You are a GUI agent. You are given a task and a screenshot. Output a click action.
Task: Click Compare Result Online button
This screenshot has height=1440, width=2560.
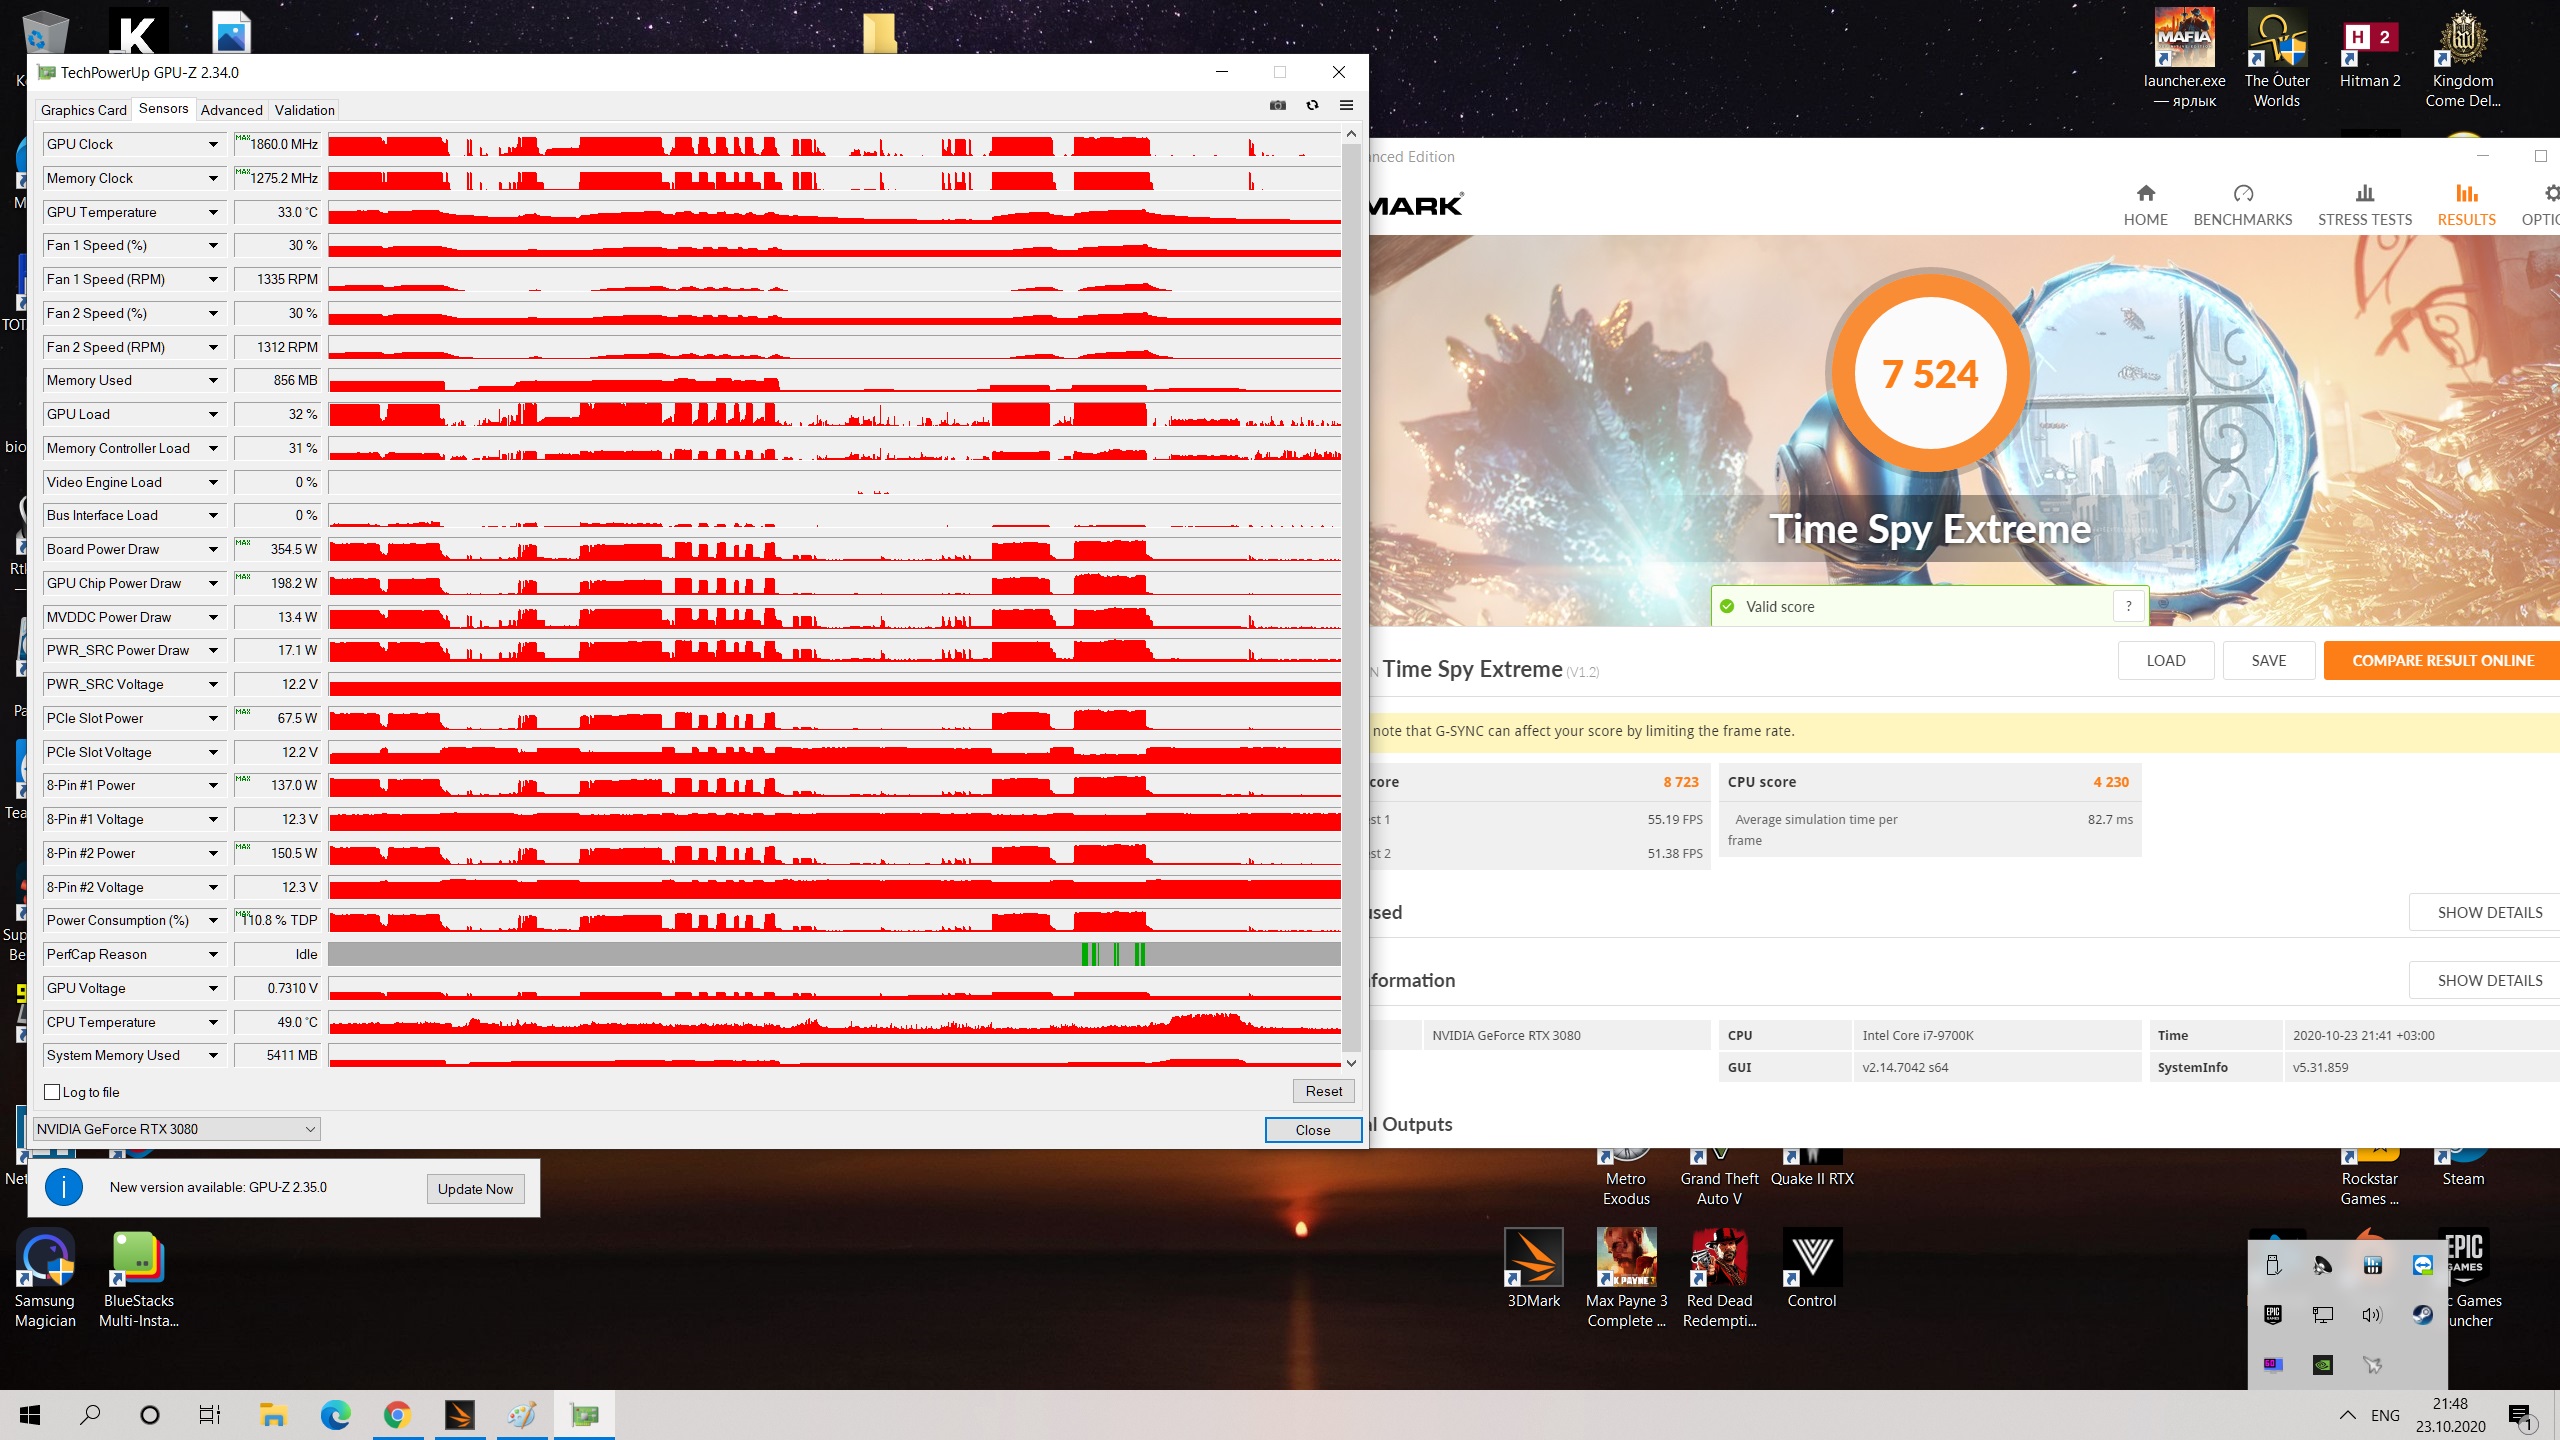2442,661
